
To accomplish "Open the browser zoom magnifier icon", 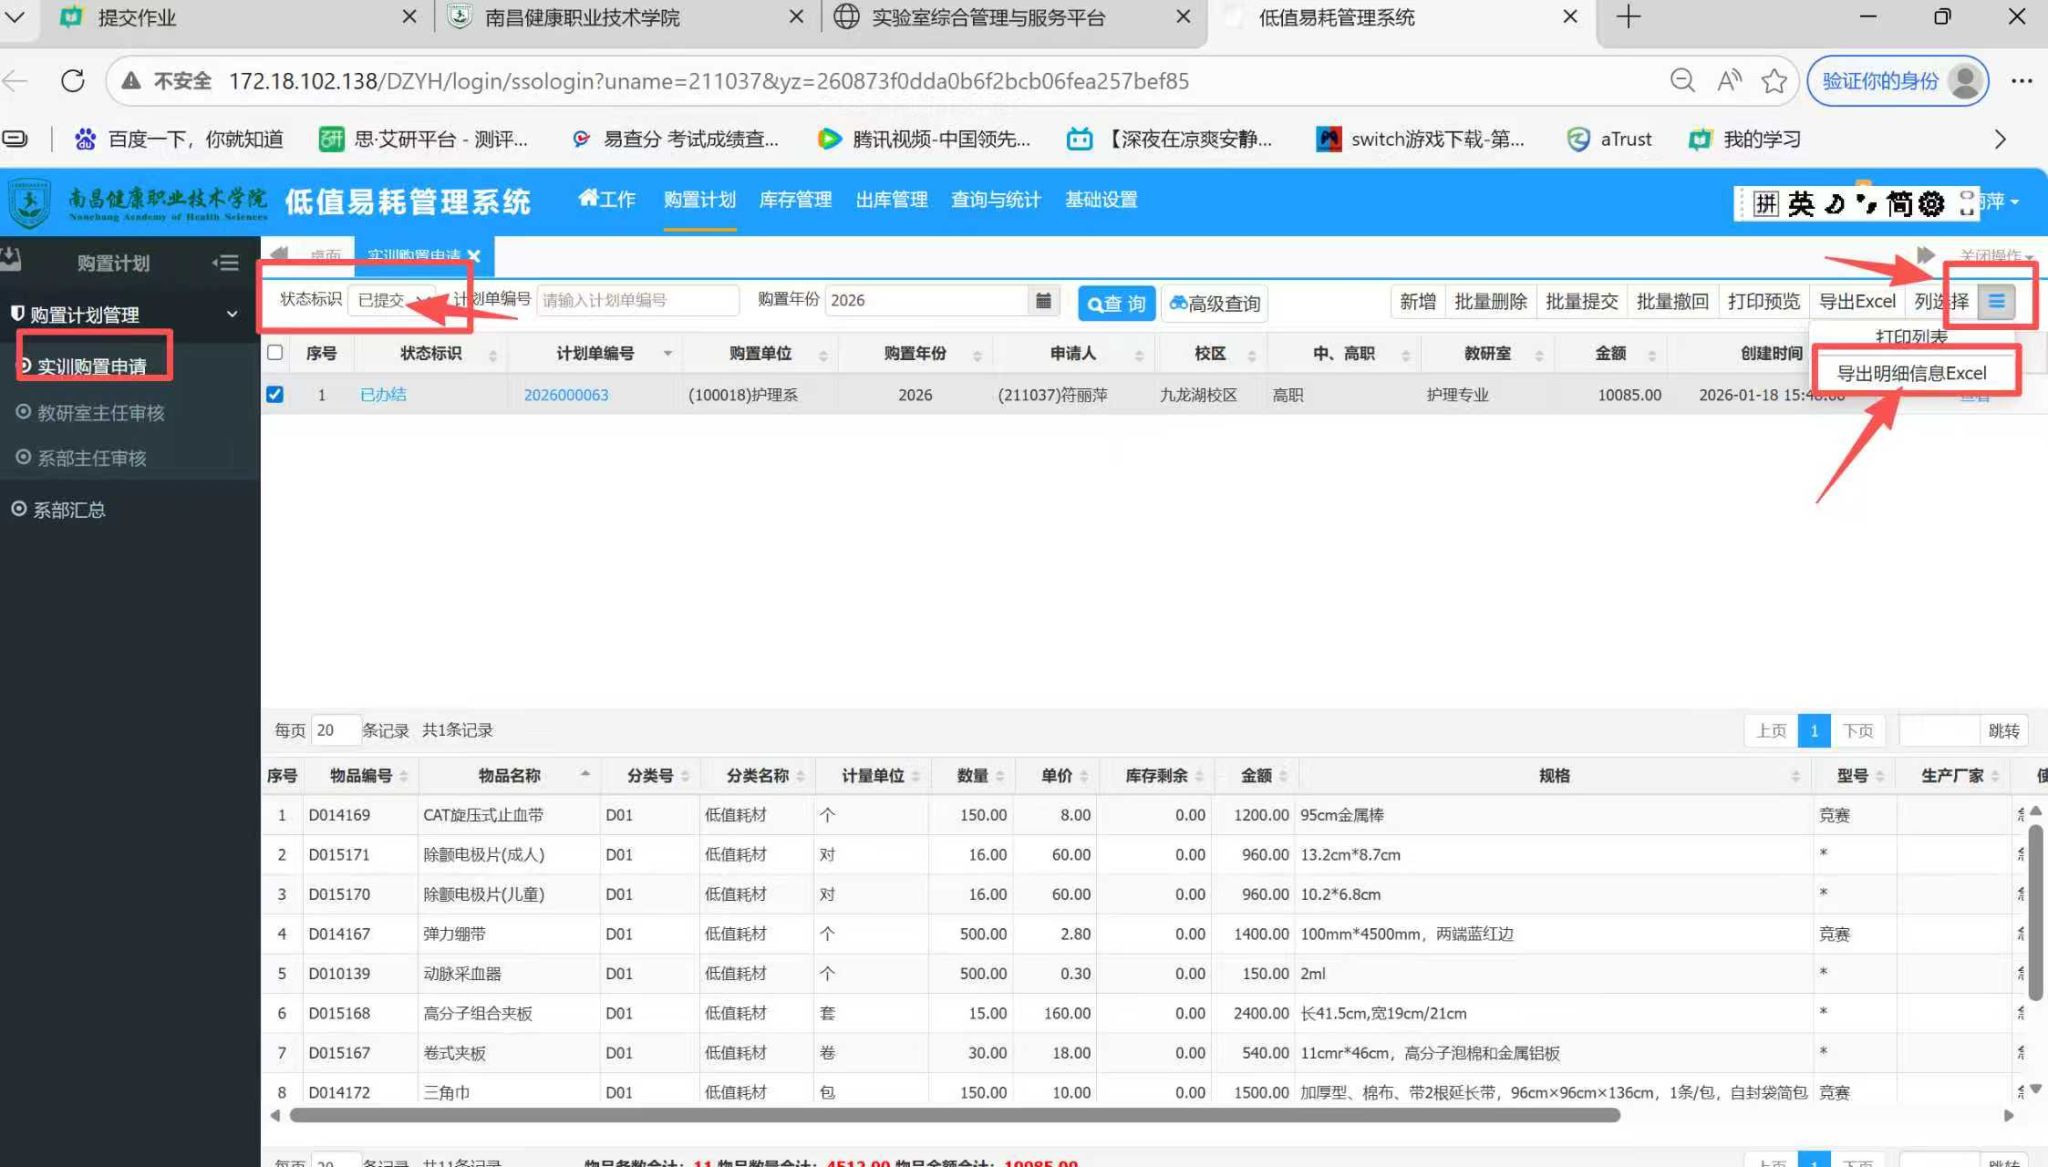I will click(x=1682, y=81).
